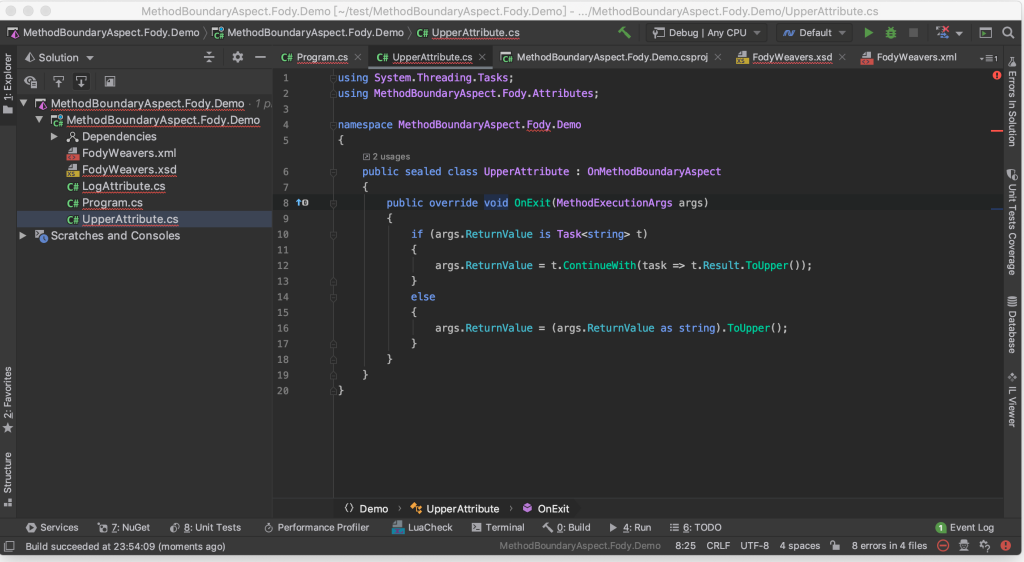Click the errors stop-sign icon in status bar
Screen dimensions: 1024x562
tap(942, 546)
